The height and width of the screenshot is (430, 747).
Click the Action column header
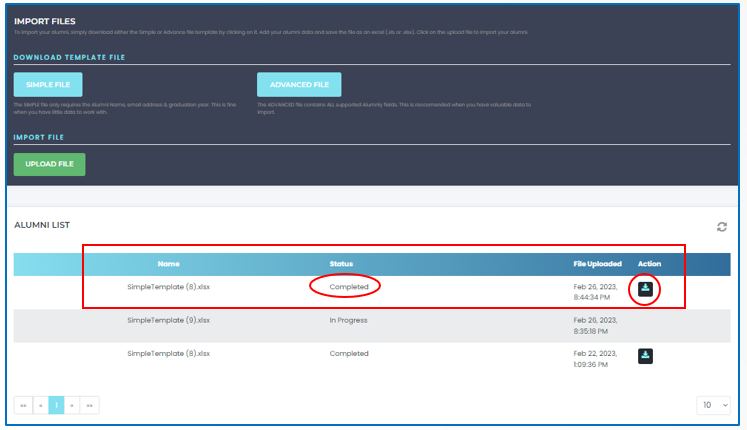(x=649, y=264)
